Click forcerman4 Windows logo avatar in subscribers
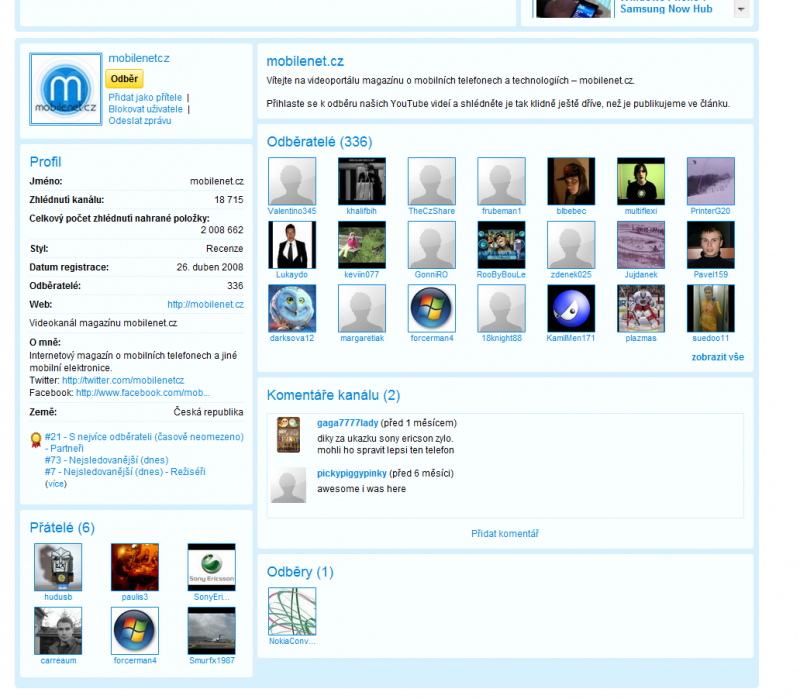The height and width of the screenshot is (699, 800). click(x=431, y=309)
